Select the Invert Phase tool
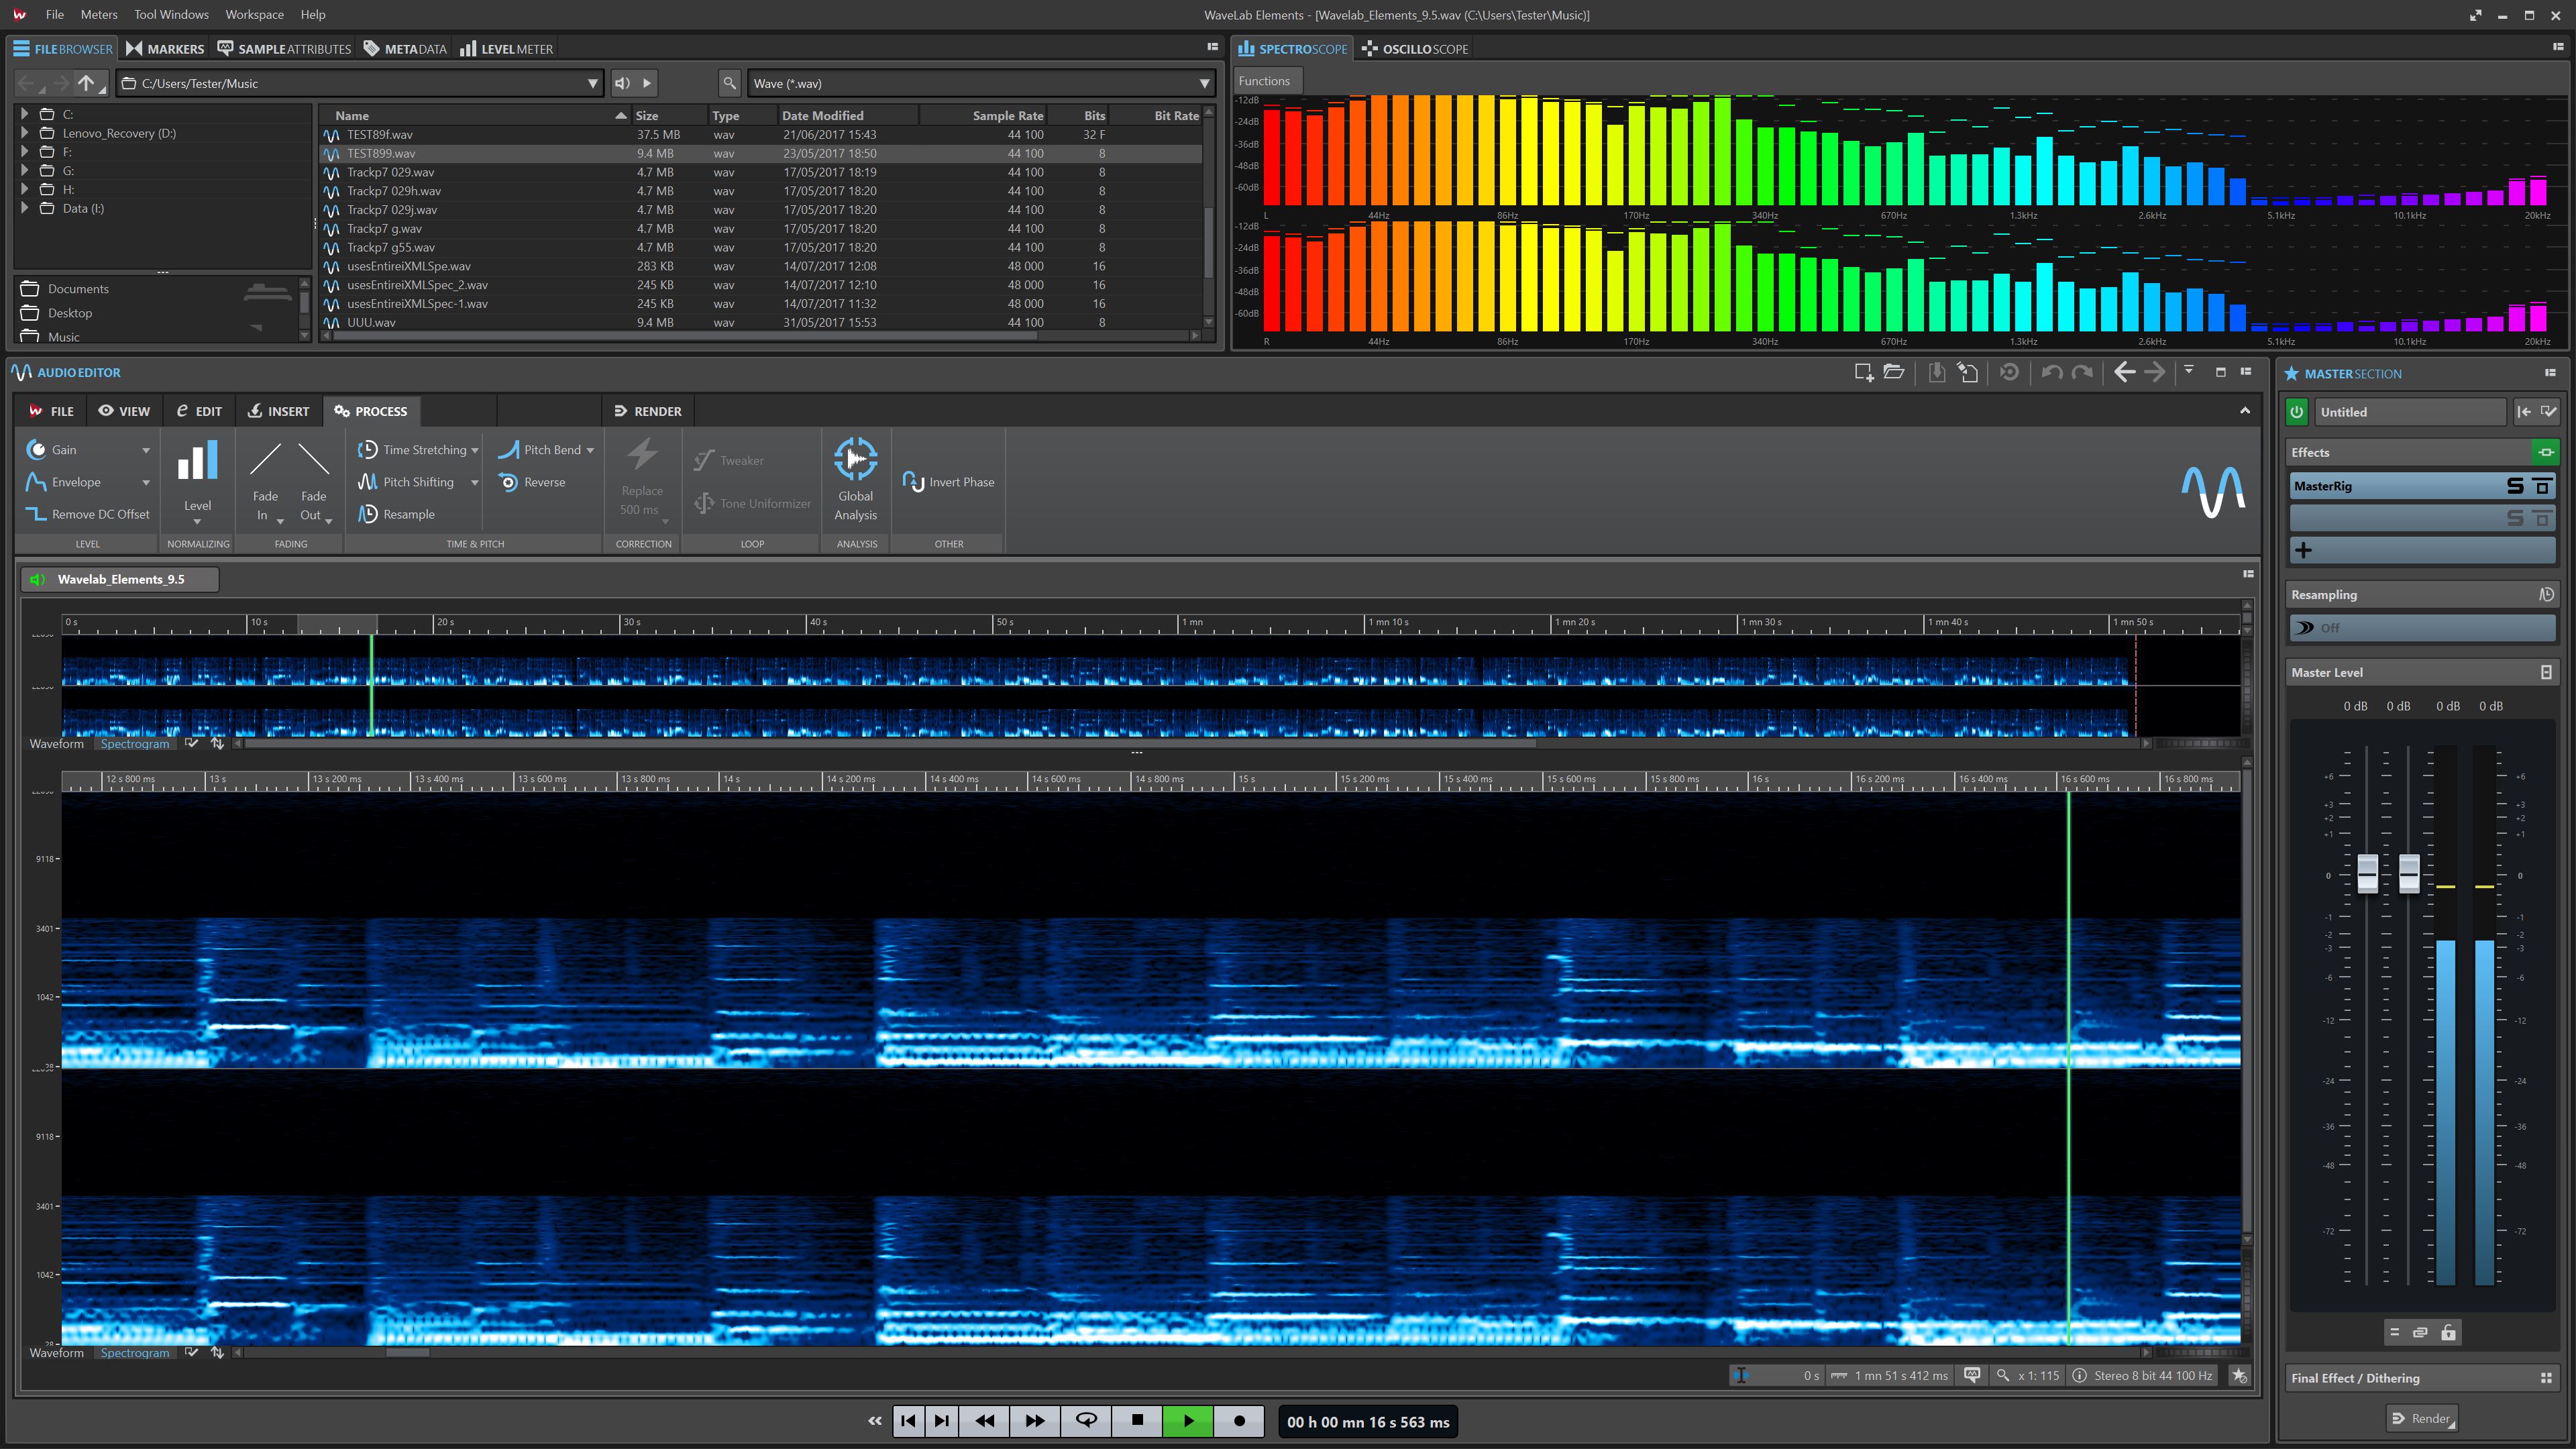This screenshot has height=1449, width=2576. (x=948, y=481)
